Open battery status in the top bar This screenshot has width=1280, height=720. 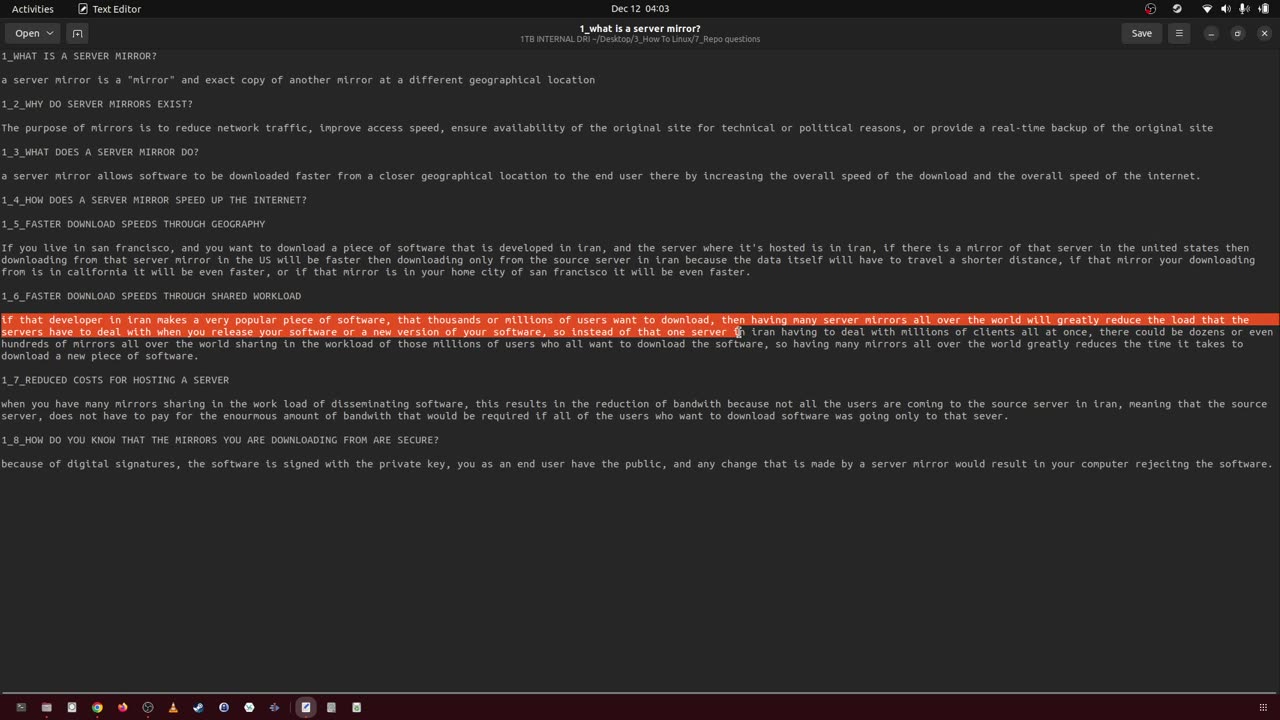(1264, 8)
